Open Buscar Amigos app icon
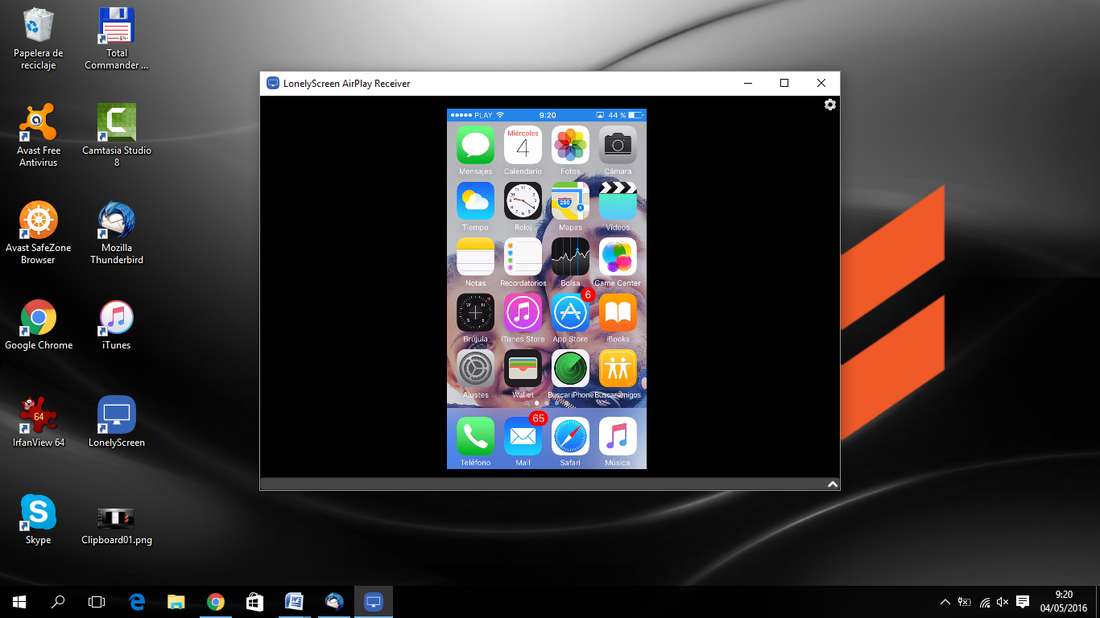Image resolution: width=1100 pixels, height=618 pixels. (617, 369)
